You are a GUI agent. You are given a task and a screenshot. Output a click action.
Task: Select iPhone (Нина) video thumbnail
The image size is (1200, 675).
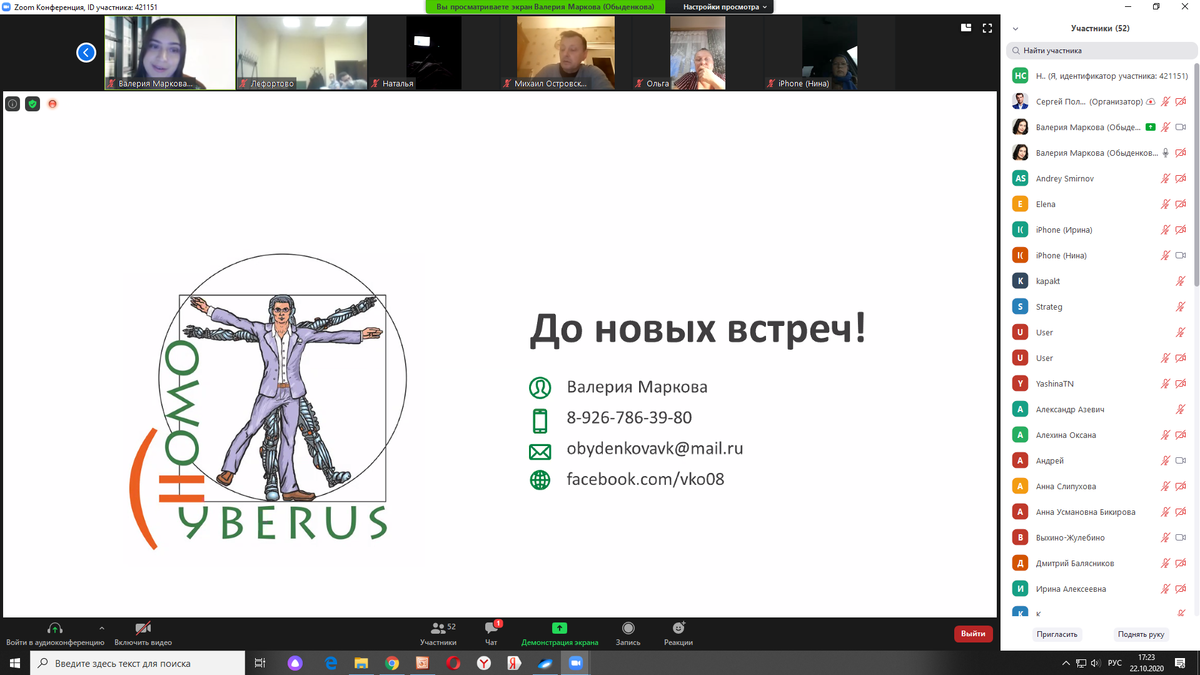click(829, 53)
